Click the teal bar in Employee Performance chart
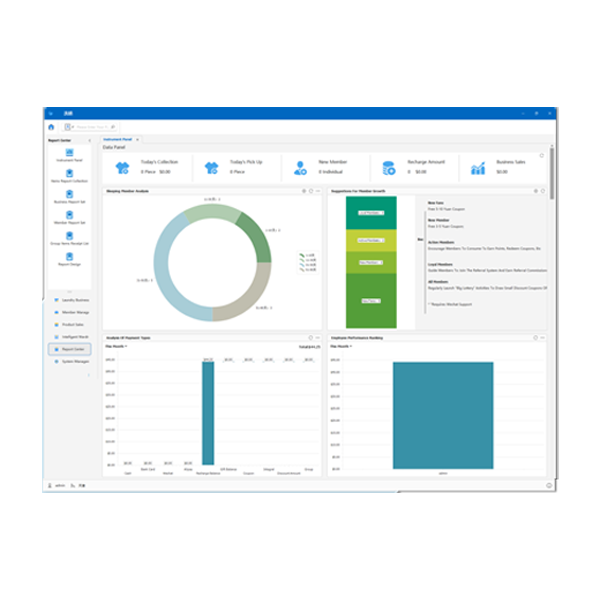 coord(442,415)
